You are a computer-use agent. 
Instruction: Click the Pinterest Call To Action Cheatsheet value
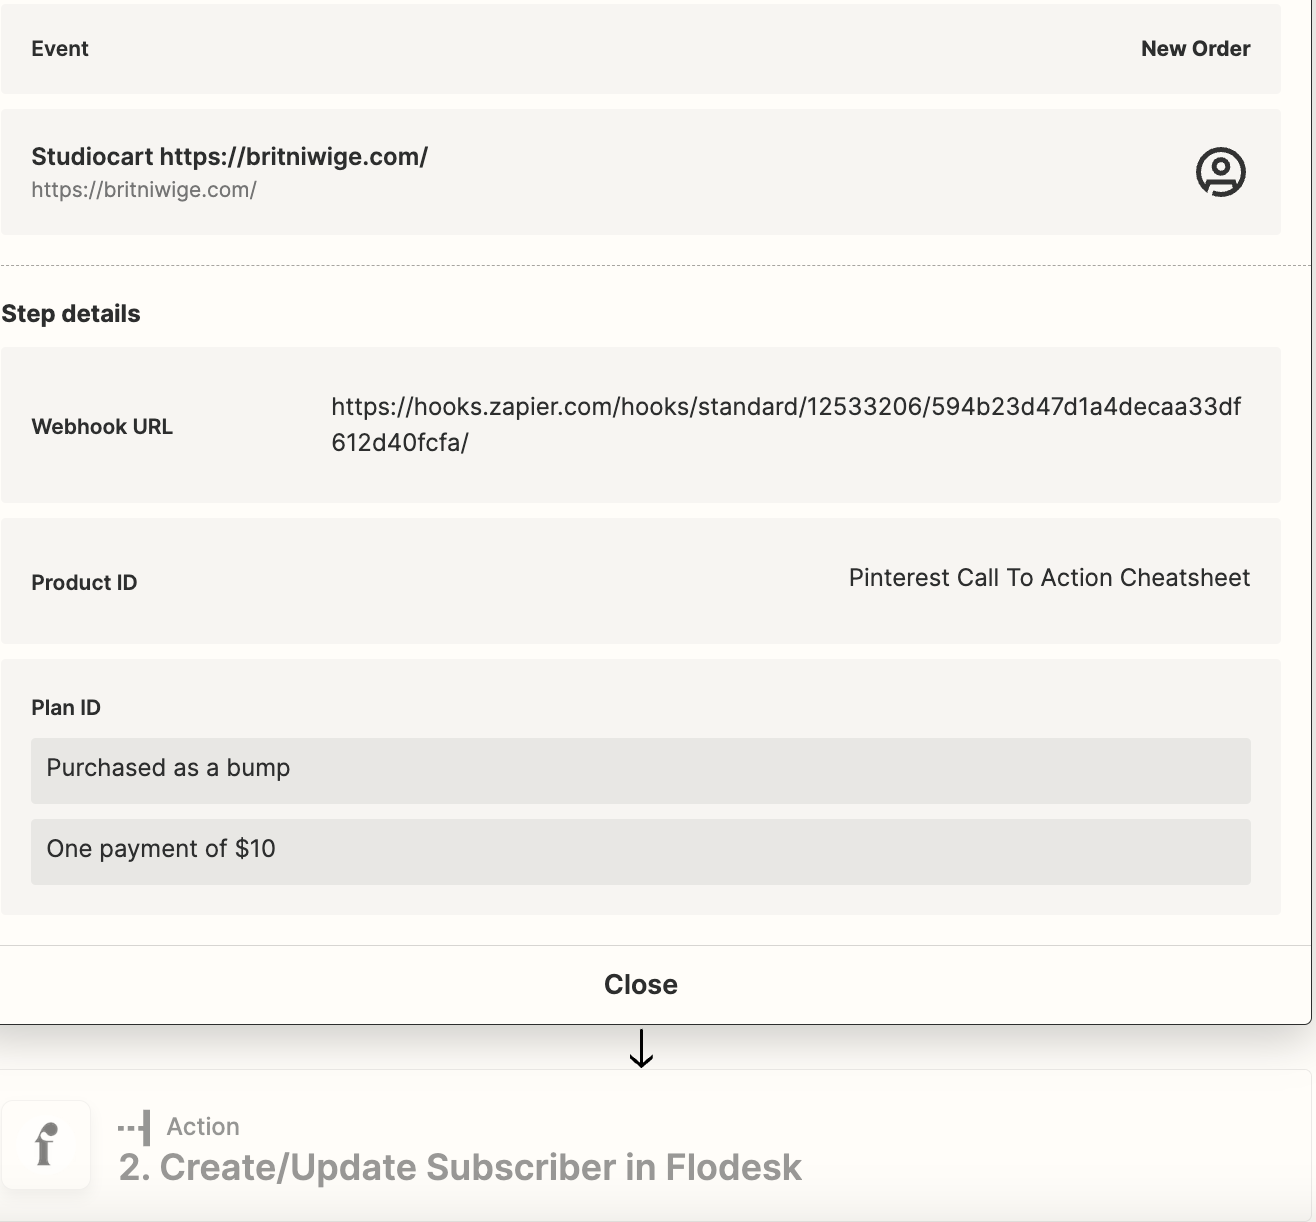pos(1049,578)
